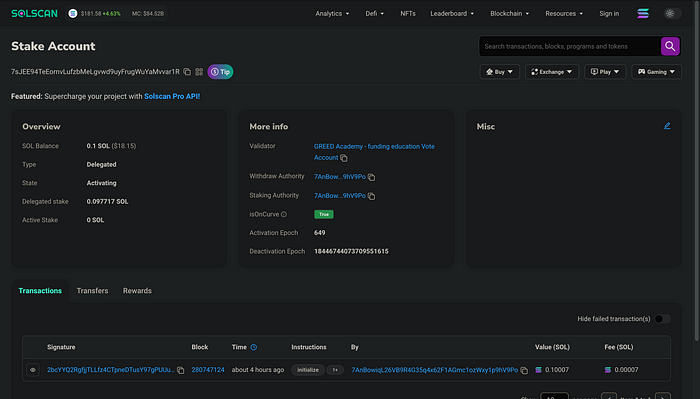Image resolution: width=700 pixels, height=399 pixels.
Task: Switch to the Rewards tab
Action: pos(137,291)
